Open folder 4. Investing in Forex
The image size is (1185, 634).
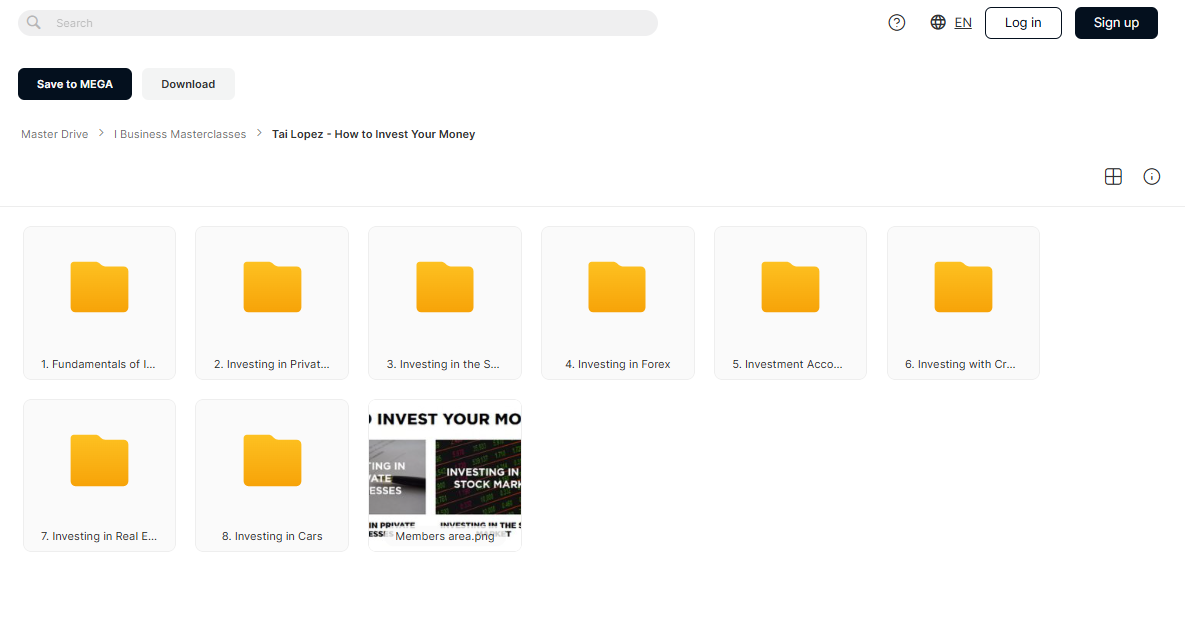(x=617, y=303)
